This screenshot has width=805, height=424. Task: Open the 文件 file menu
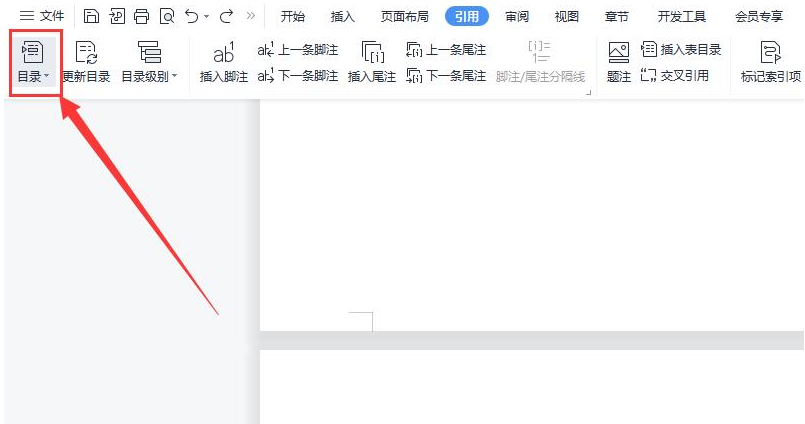(42, 16)
